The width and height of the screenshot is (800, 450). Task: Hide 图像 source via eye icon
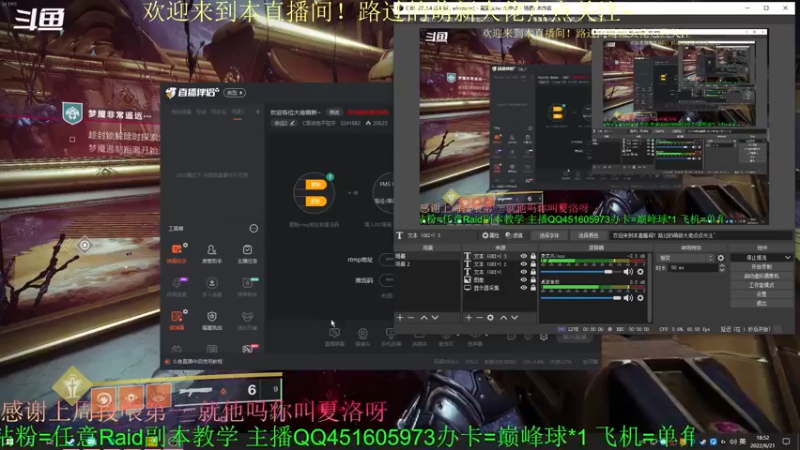[x=523, y=280]
